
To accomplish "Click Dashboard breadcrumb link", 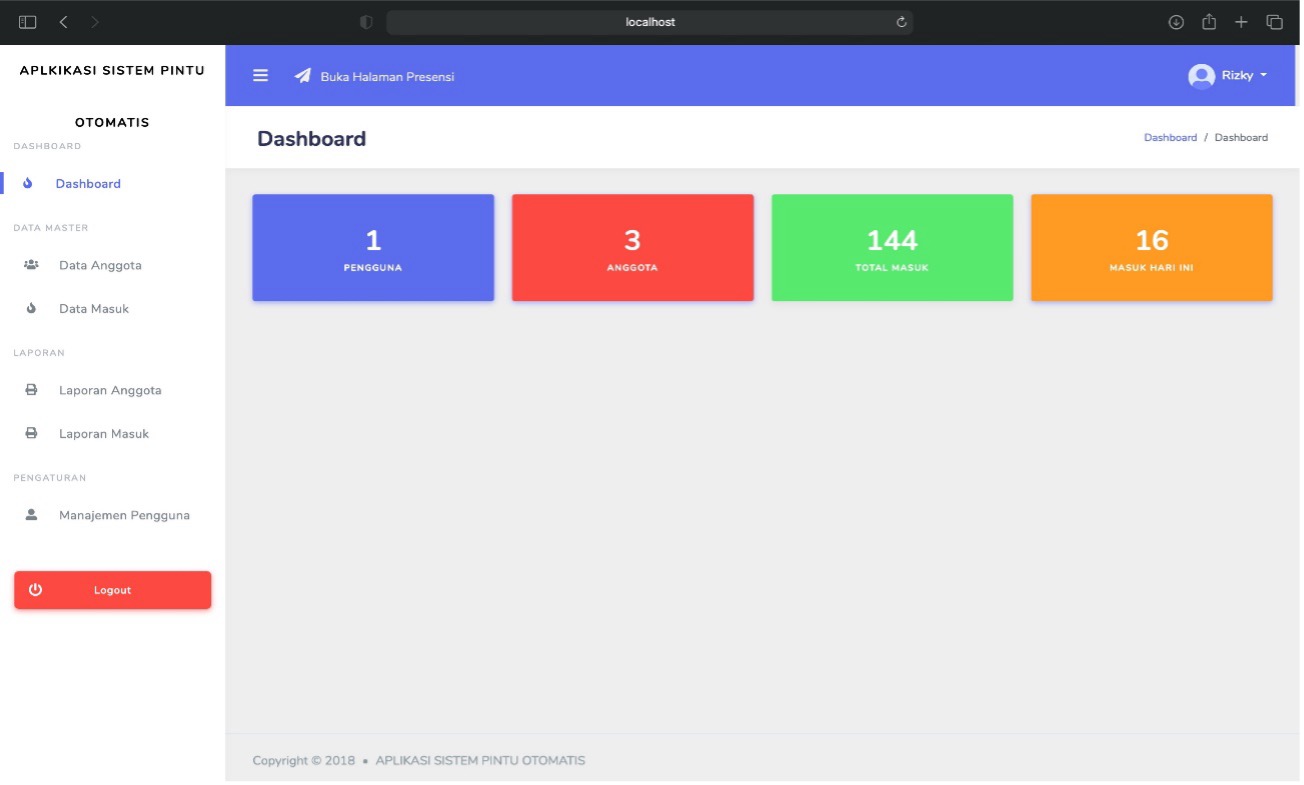I will pyautogui.click(x=1170, y=138).
